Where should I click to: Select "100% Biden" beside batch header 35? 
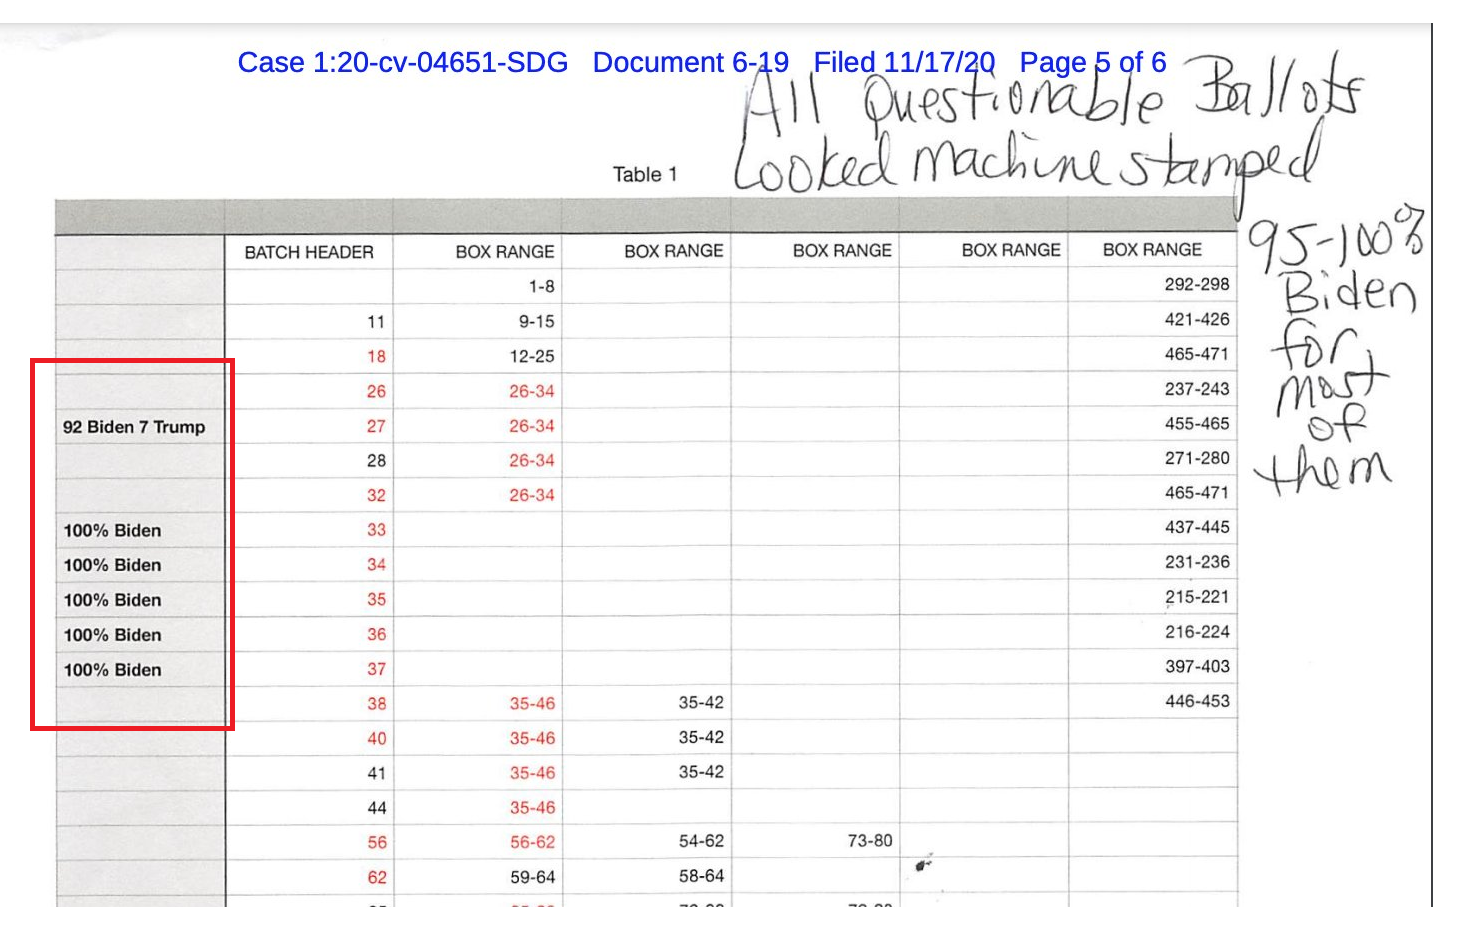(x=112, y=600)
